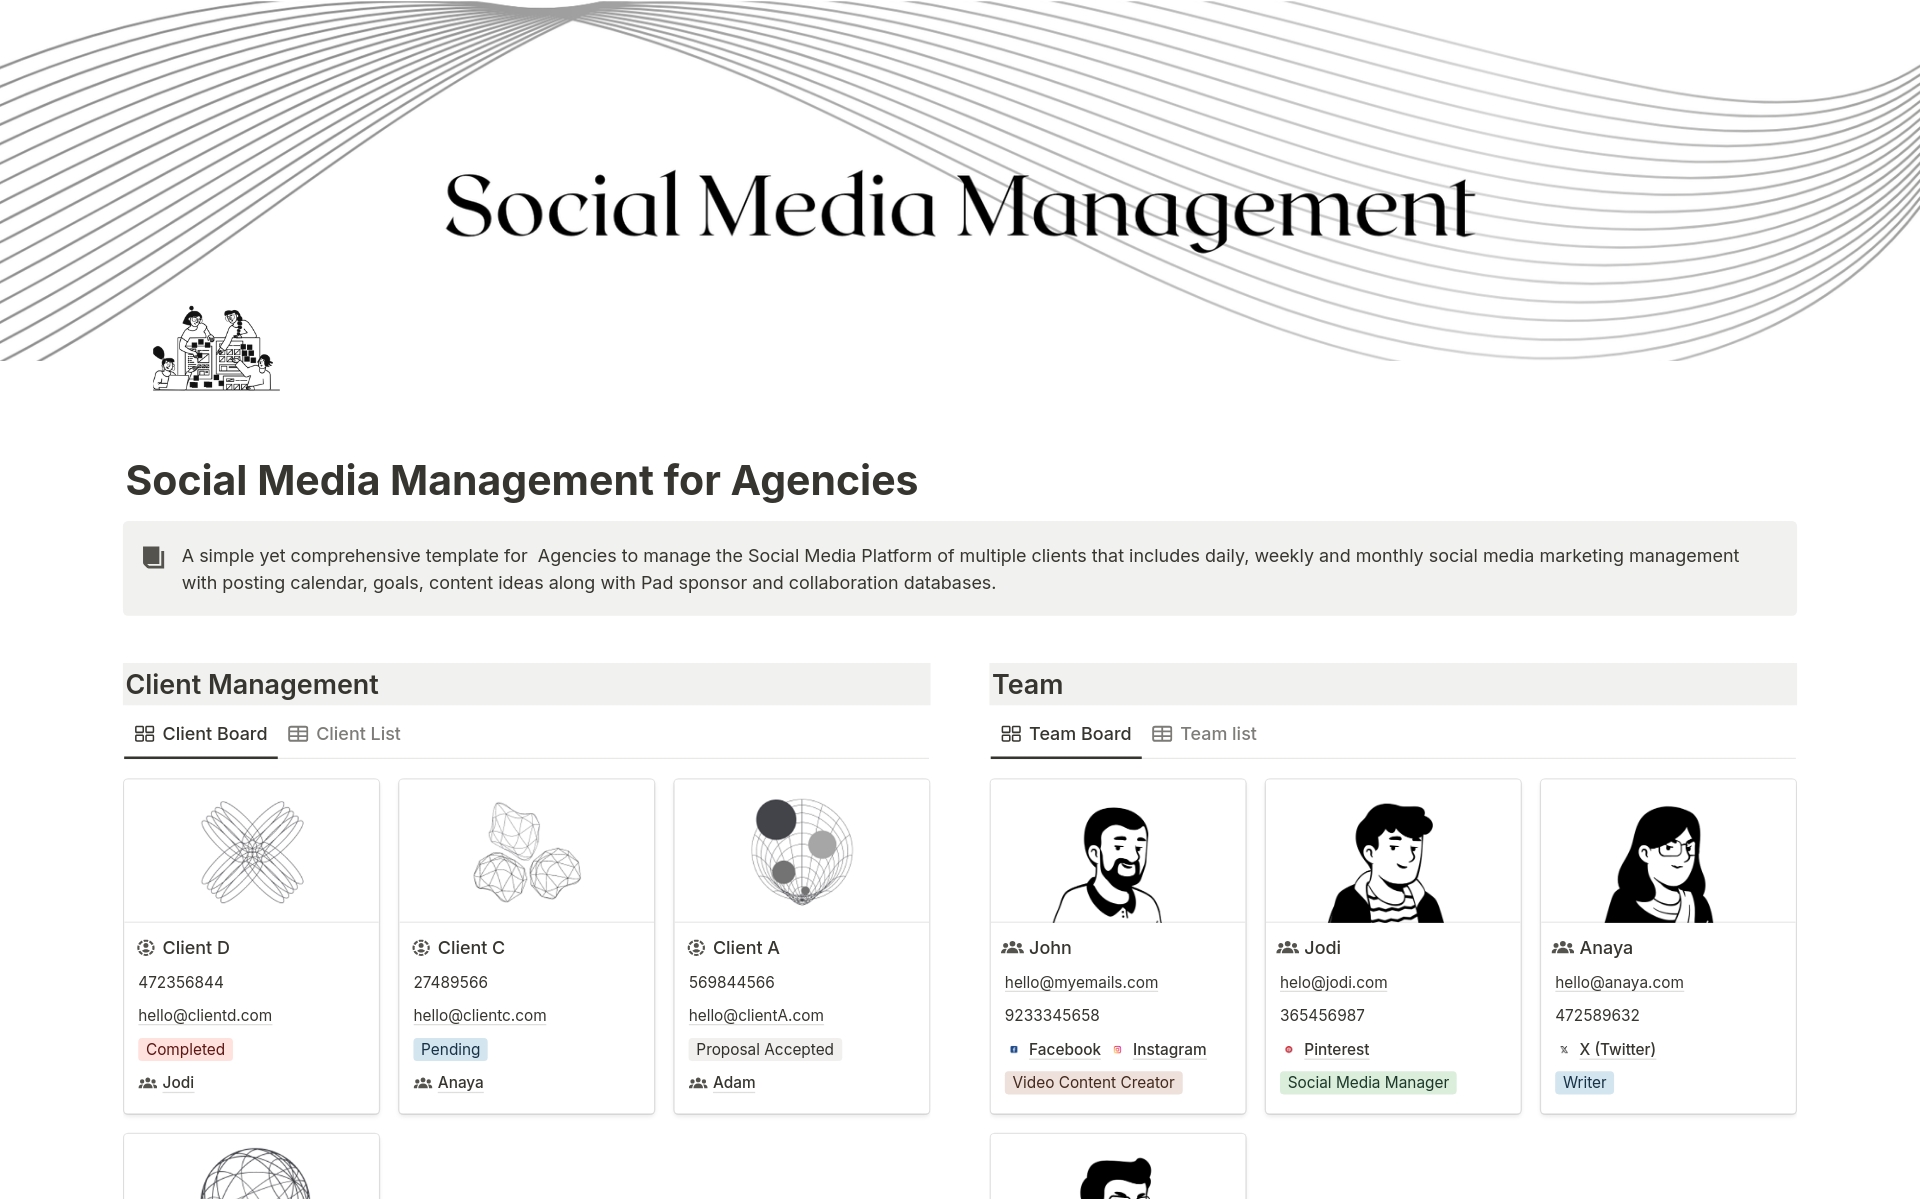Click the Team Board icon
Screen dimensions: 1920x1199
pyautogui.click(x=1006, y=733)
